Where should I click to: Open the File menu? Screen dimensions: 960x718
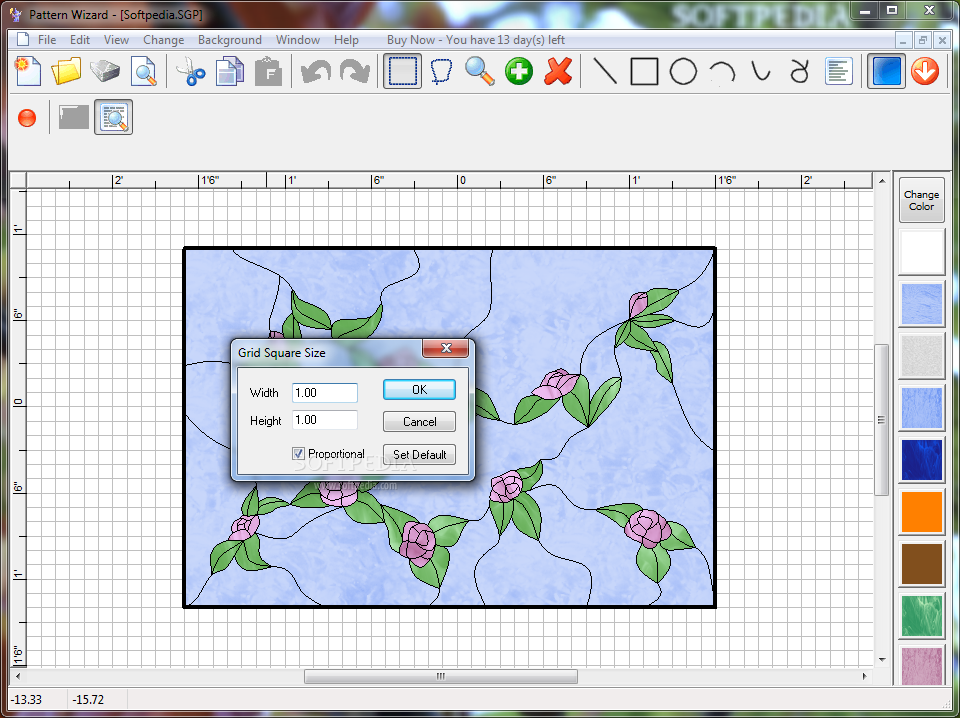pos(47,40)
